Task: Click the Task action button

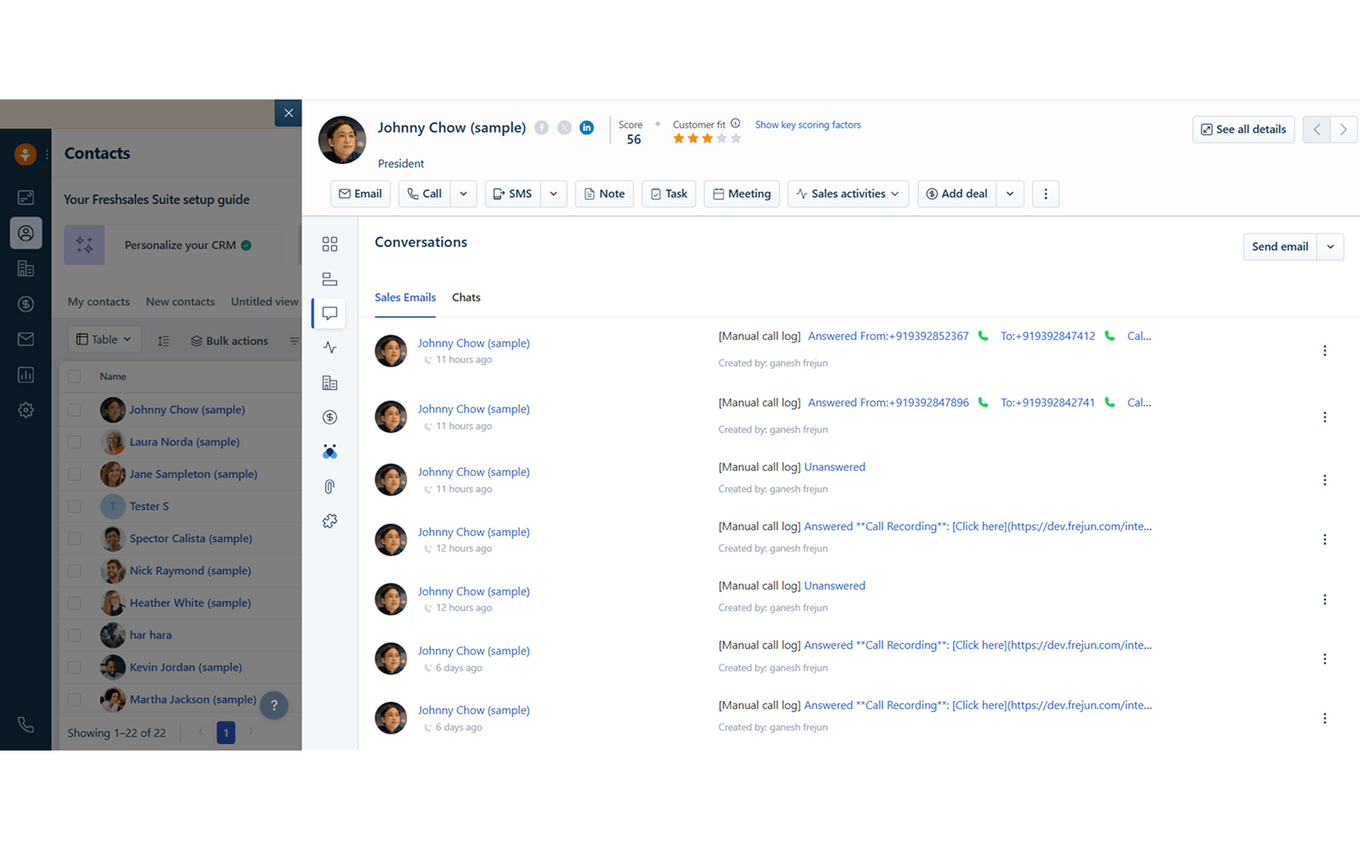Action: [x=669, y=194]
